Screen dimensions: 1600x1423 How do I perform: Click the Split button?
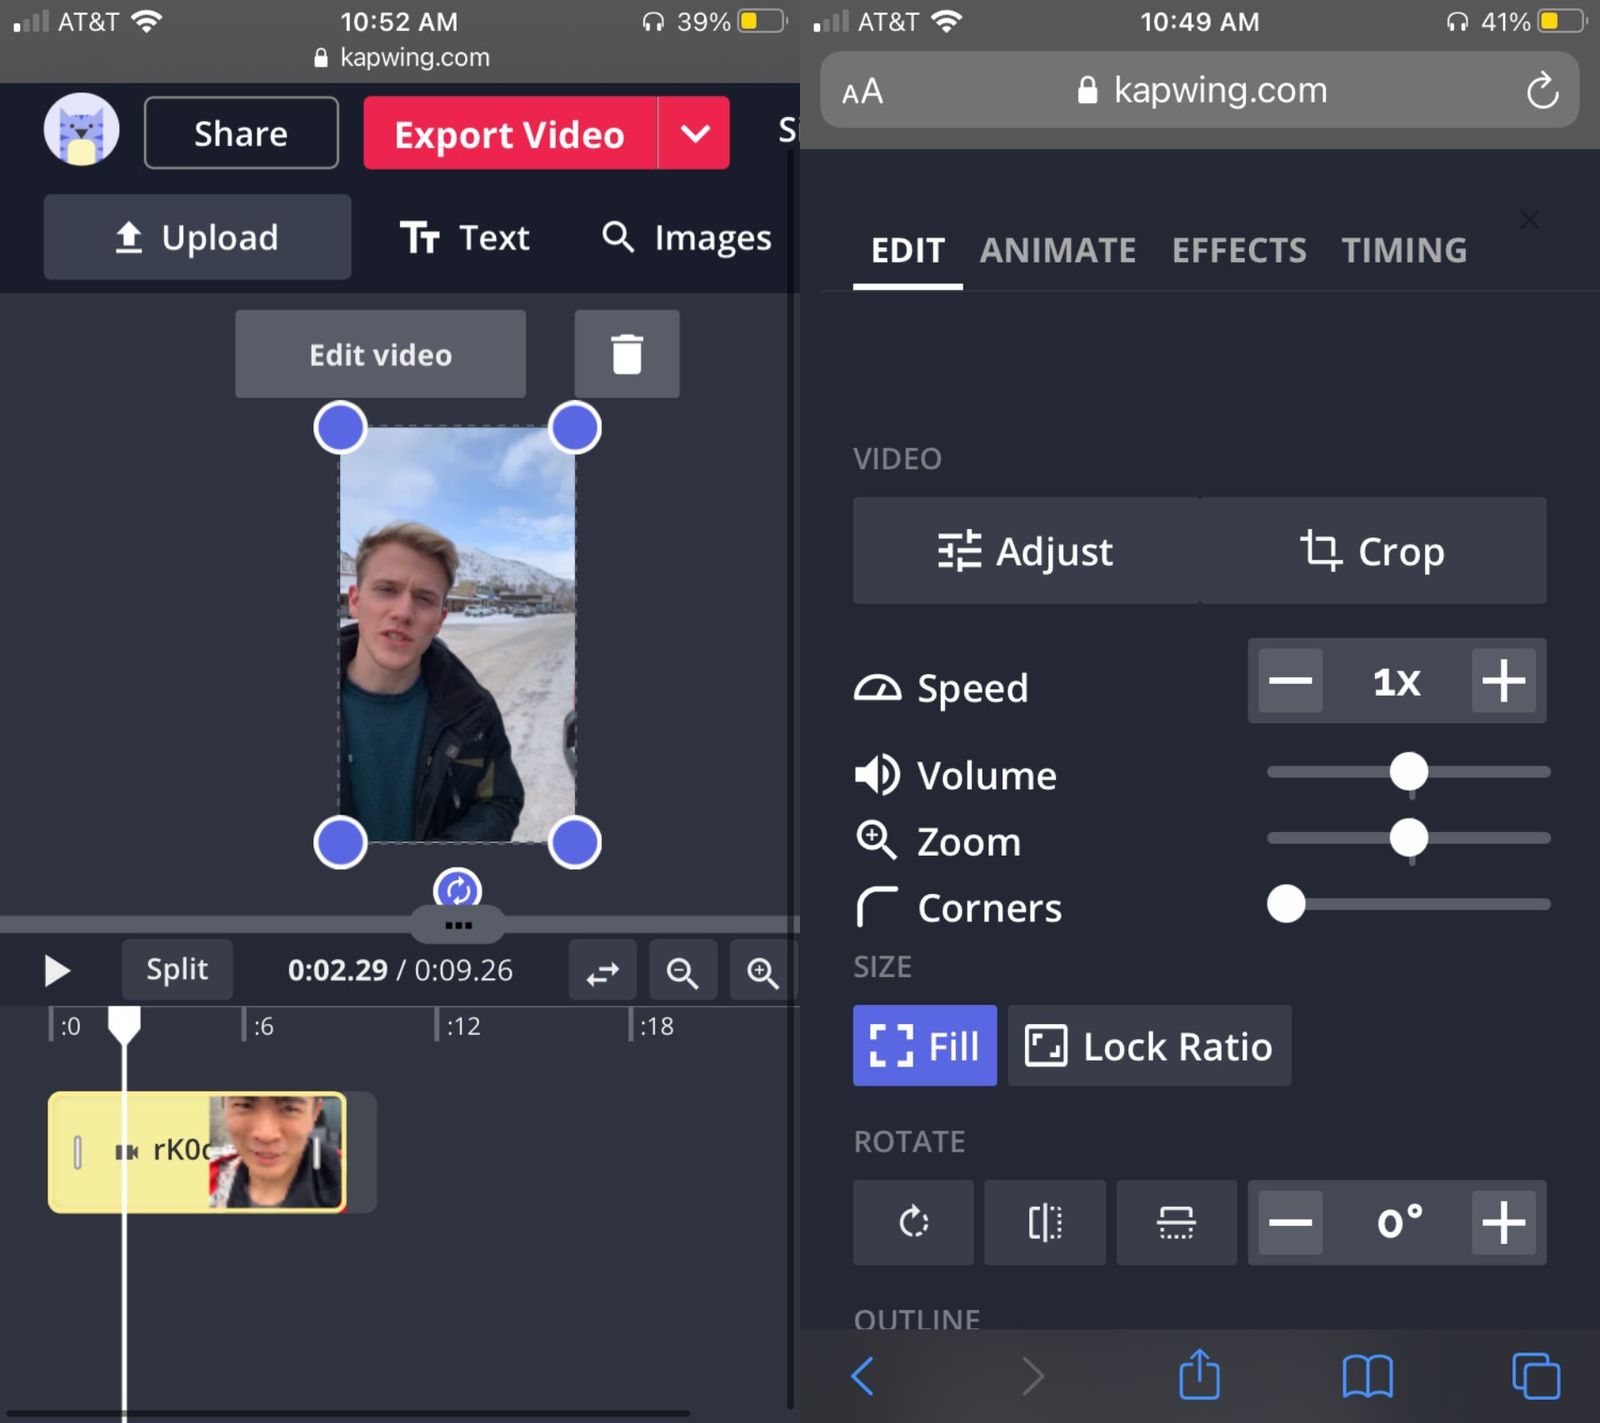pyautogui.click(x=177, y=969)
